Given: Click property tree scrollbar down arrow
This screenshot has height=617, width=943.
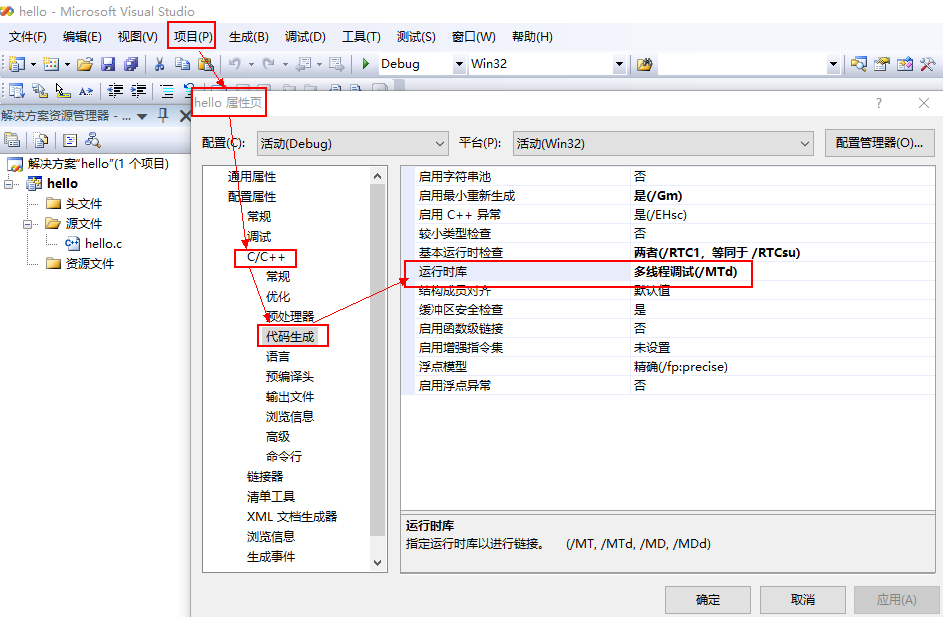Looking at the screenshot, I should (x=377, y=563).
